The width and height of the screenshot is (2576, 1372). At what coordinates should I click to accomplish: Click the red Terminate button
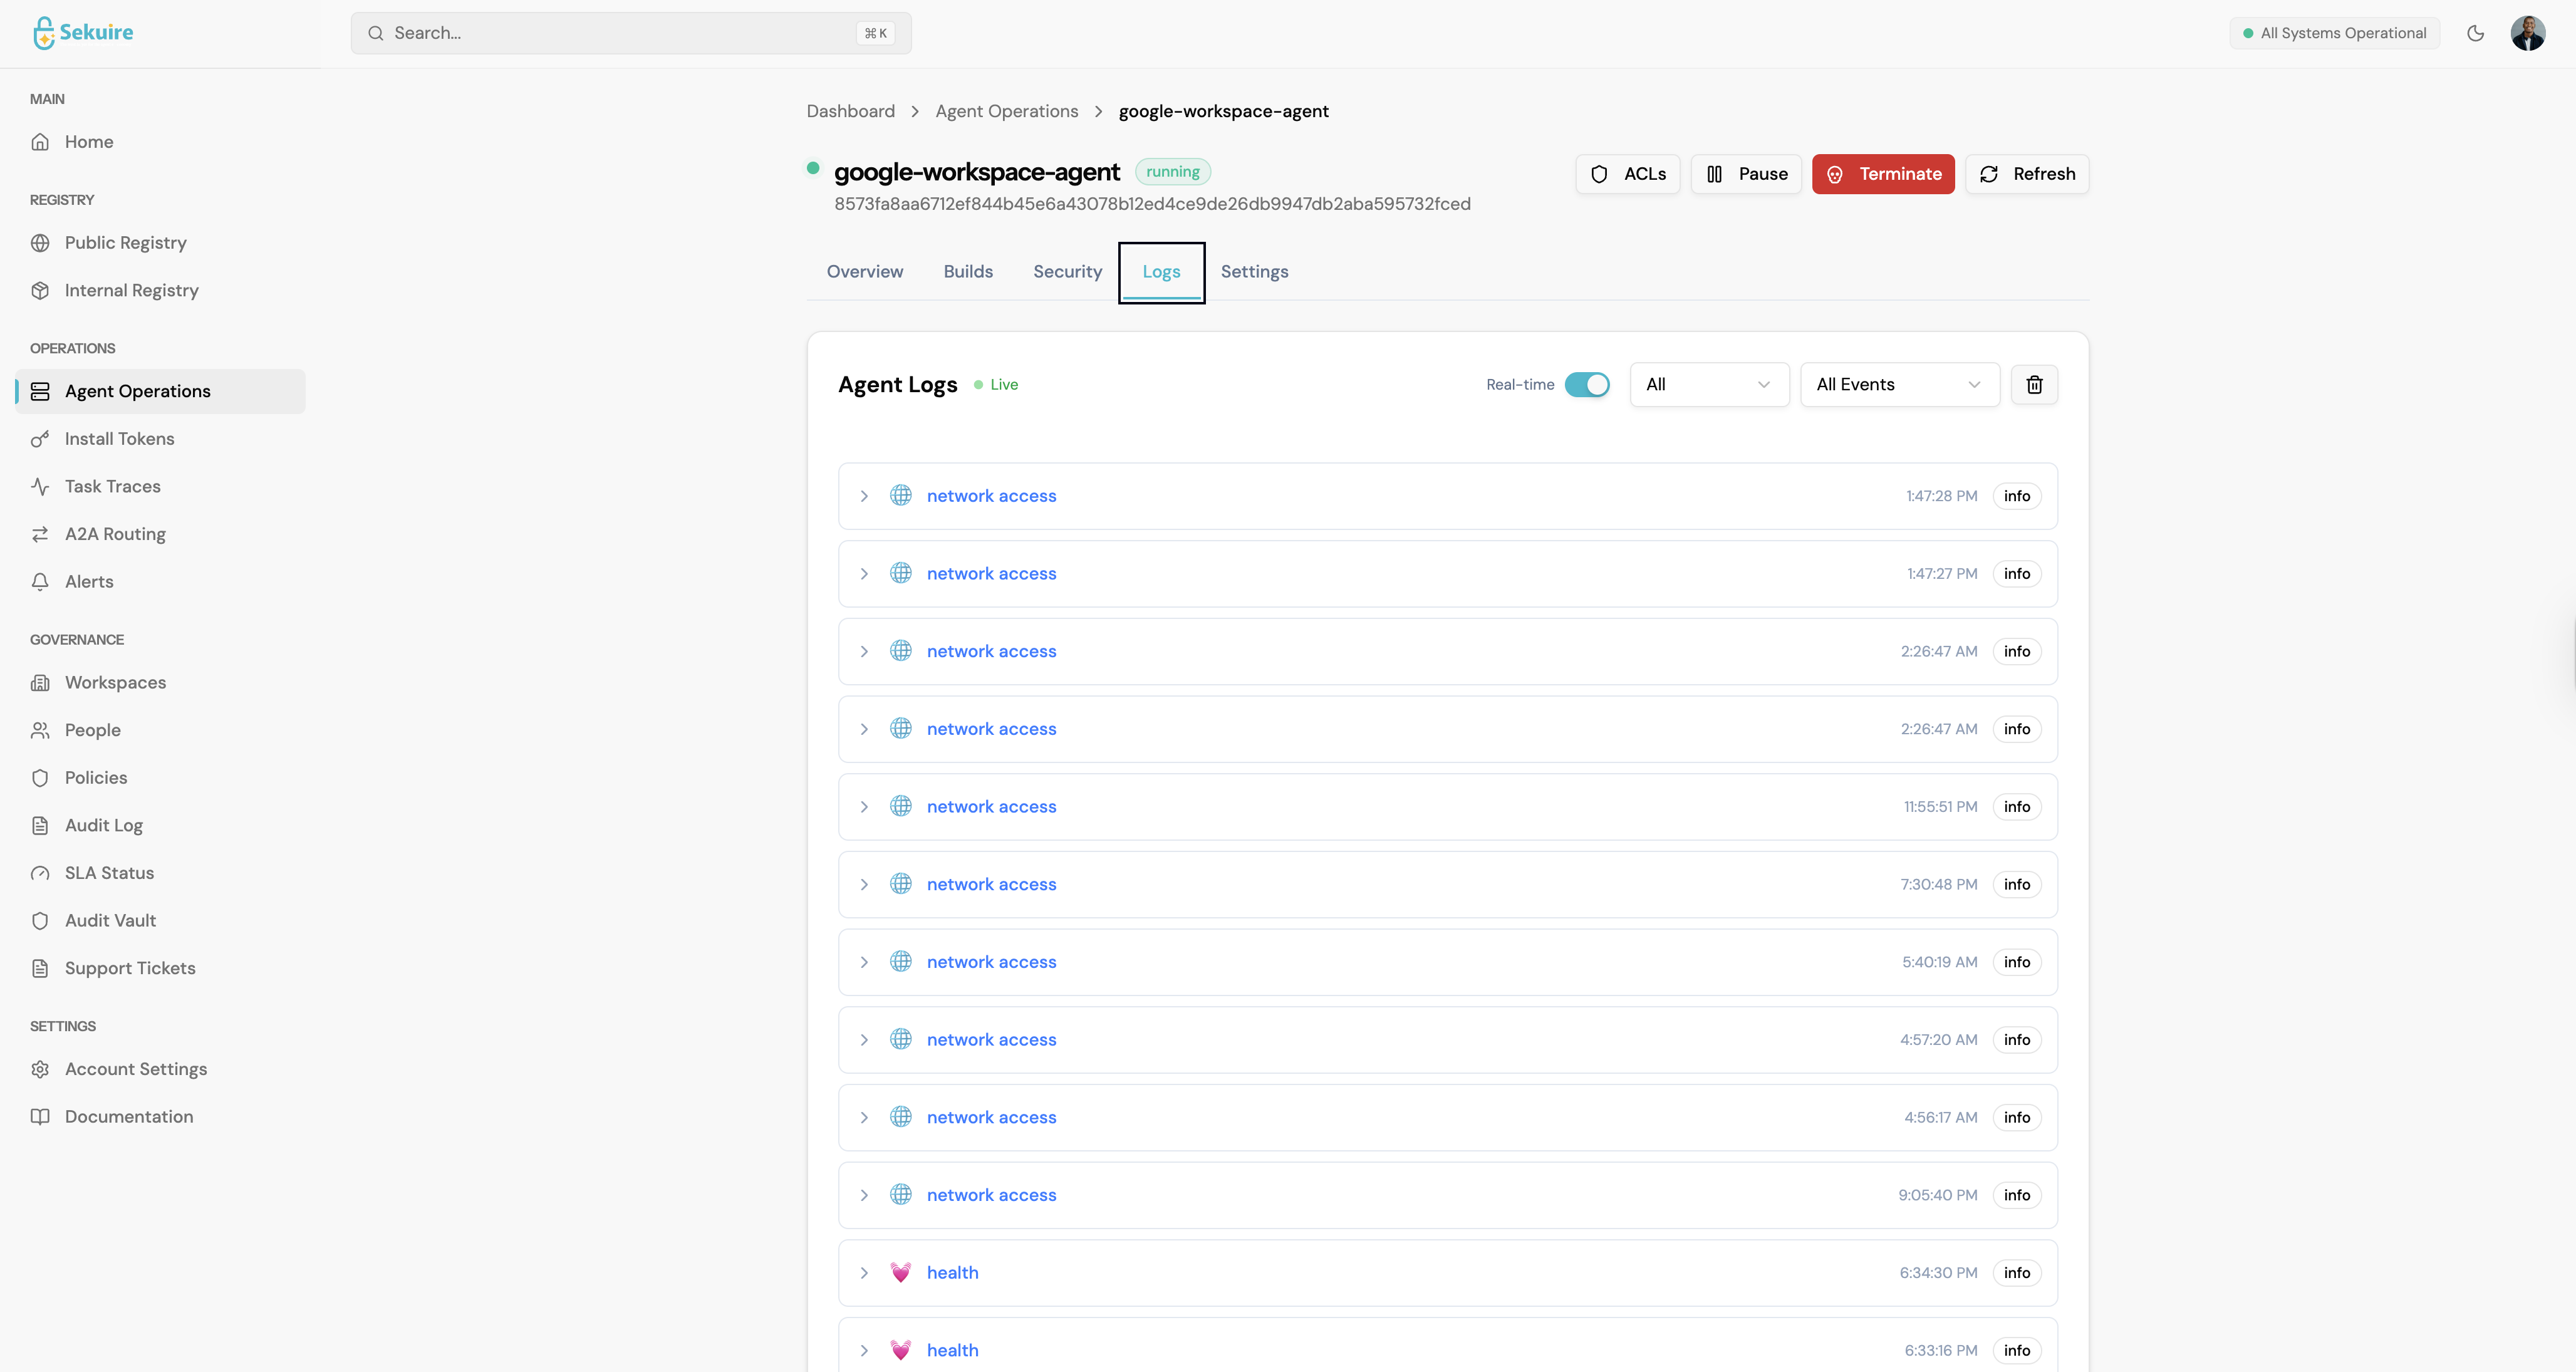(x=1882, y=174)
